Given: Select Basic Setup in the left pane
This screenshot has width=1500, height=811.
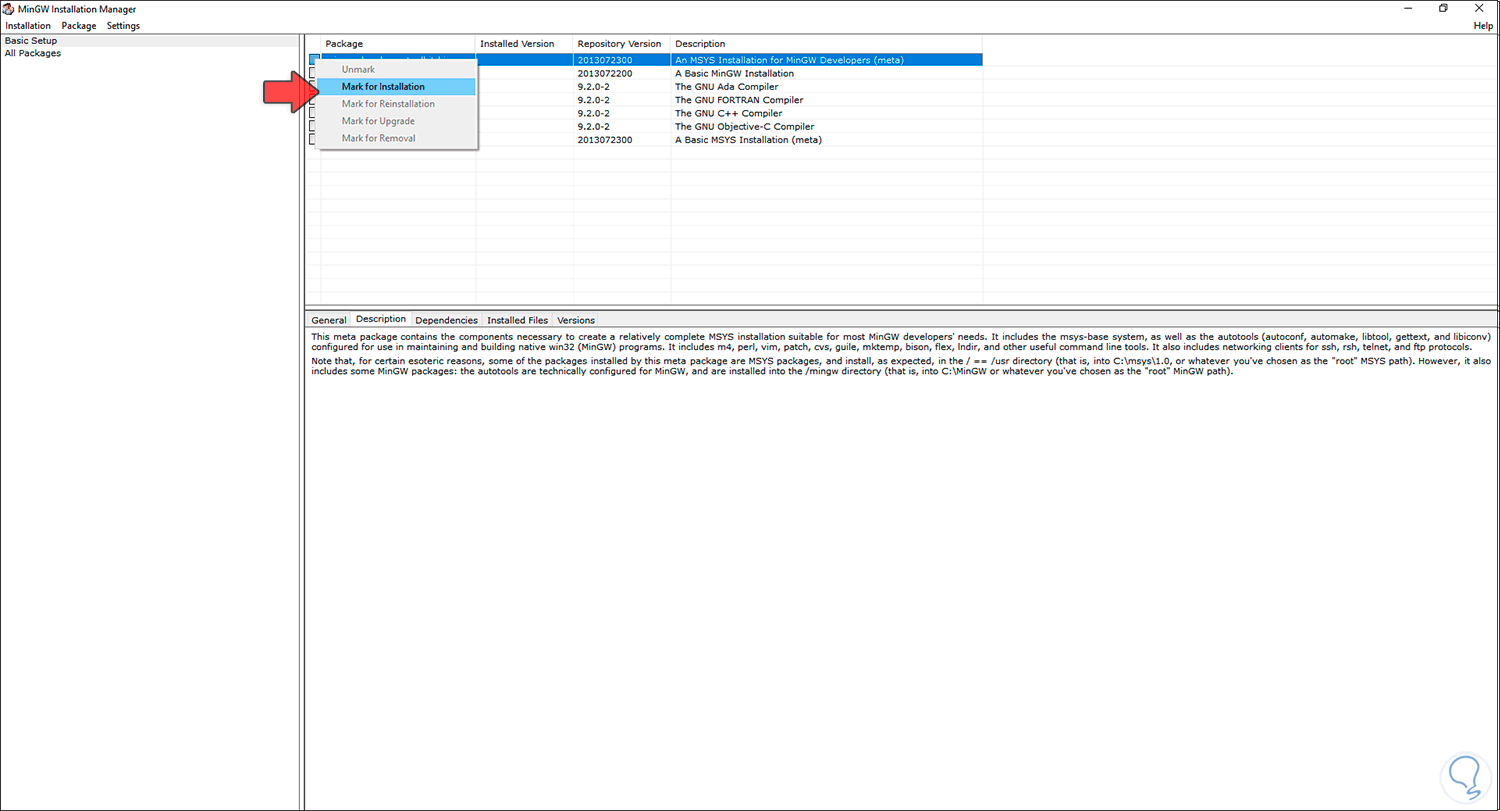Looking at the screenshot, I should point(31,41).
